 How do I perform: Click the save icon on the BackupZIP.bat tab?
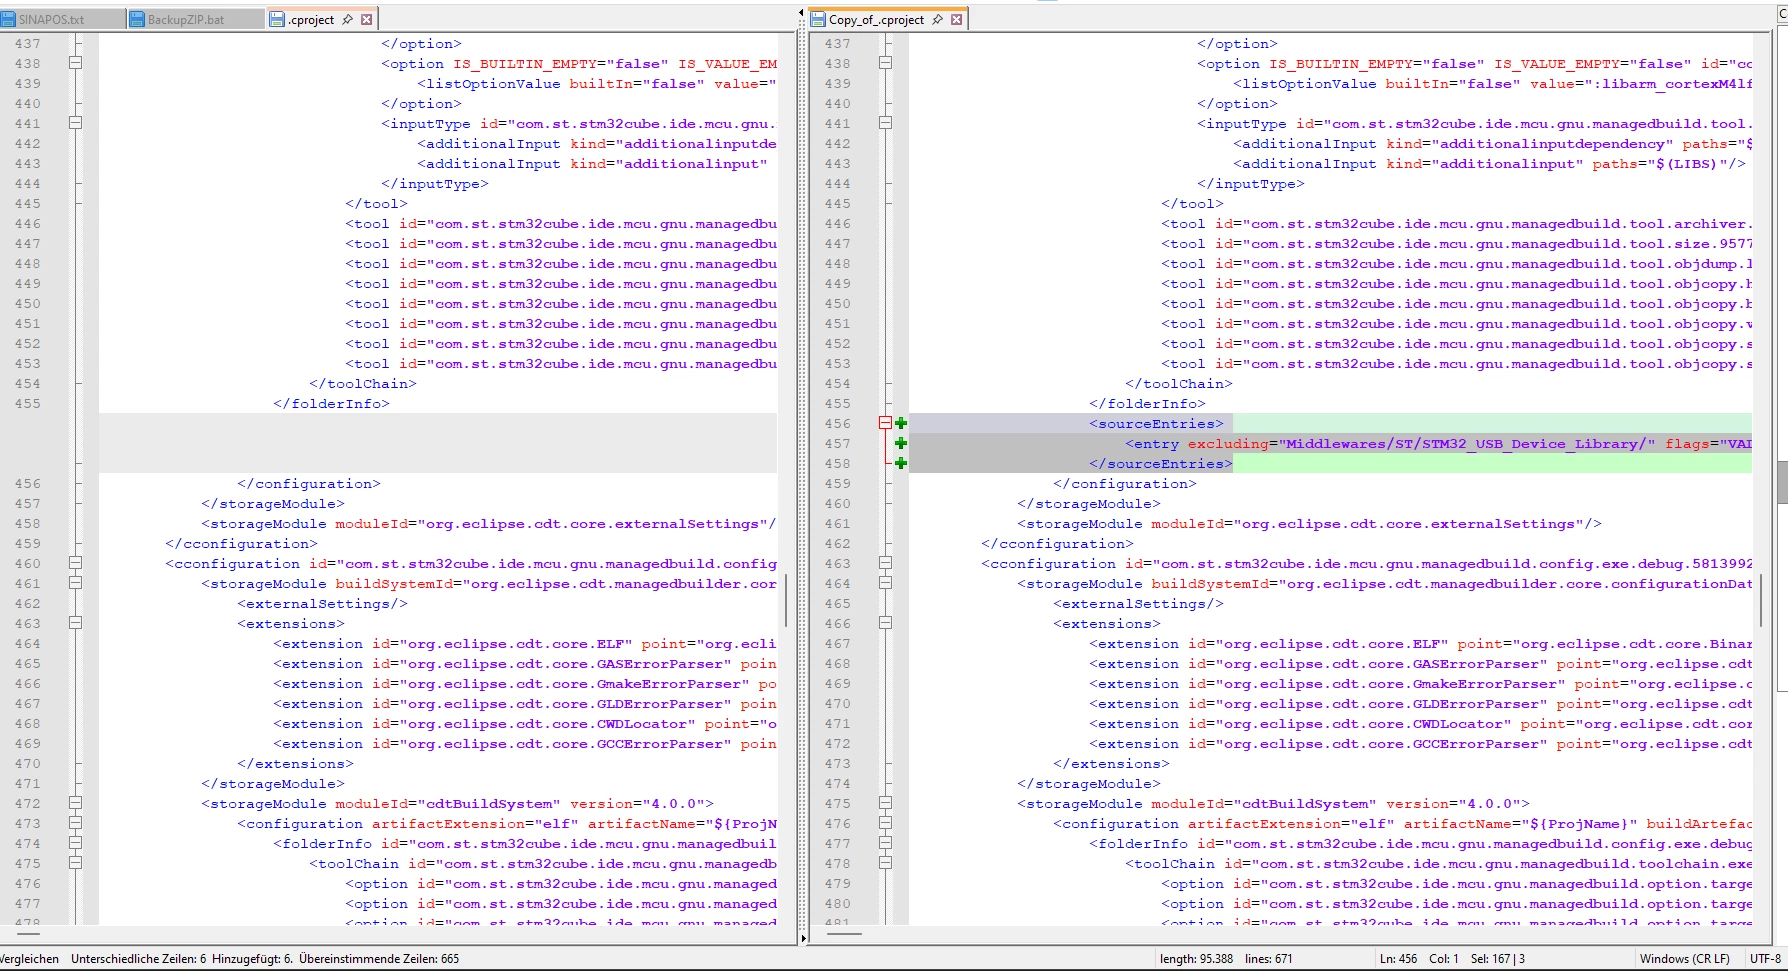(x=138, y=19)
